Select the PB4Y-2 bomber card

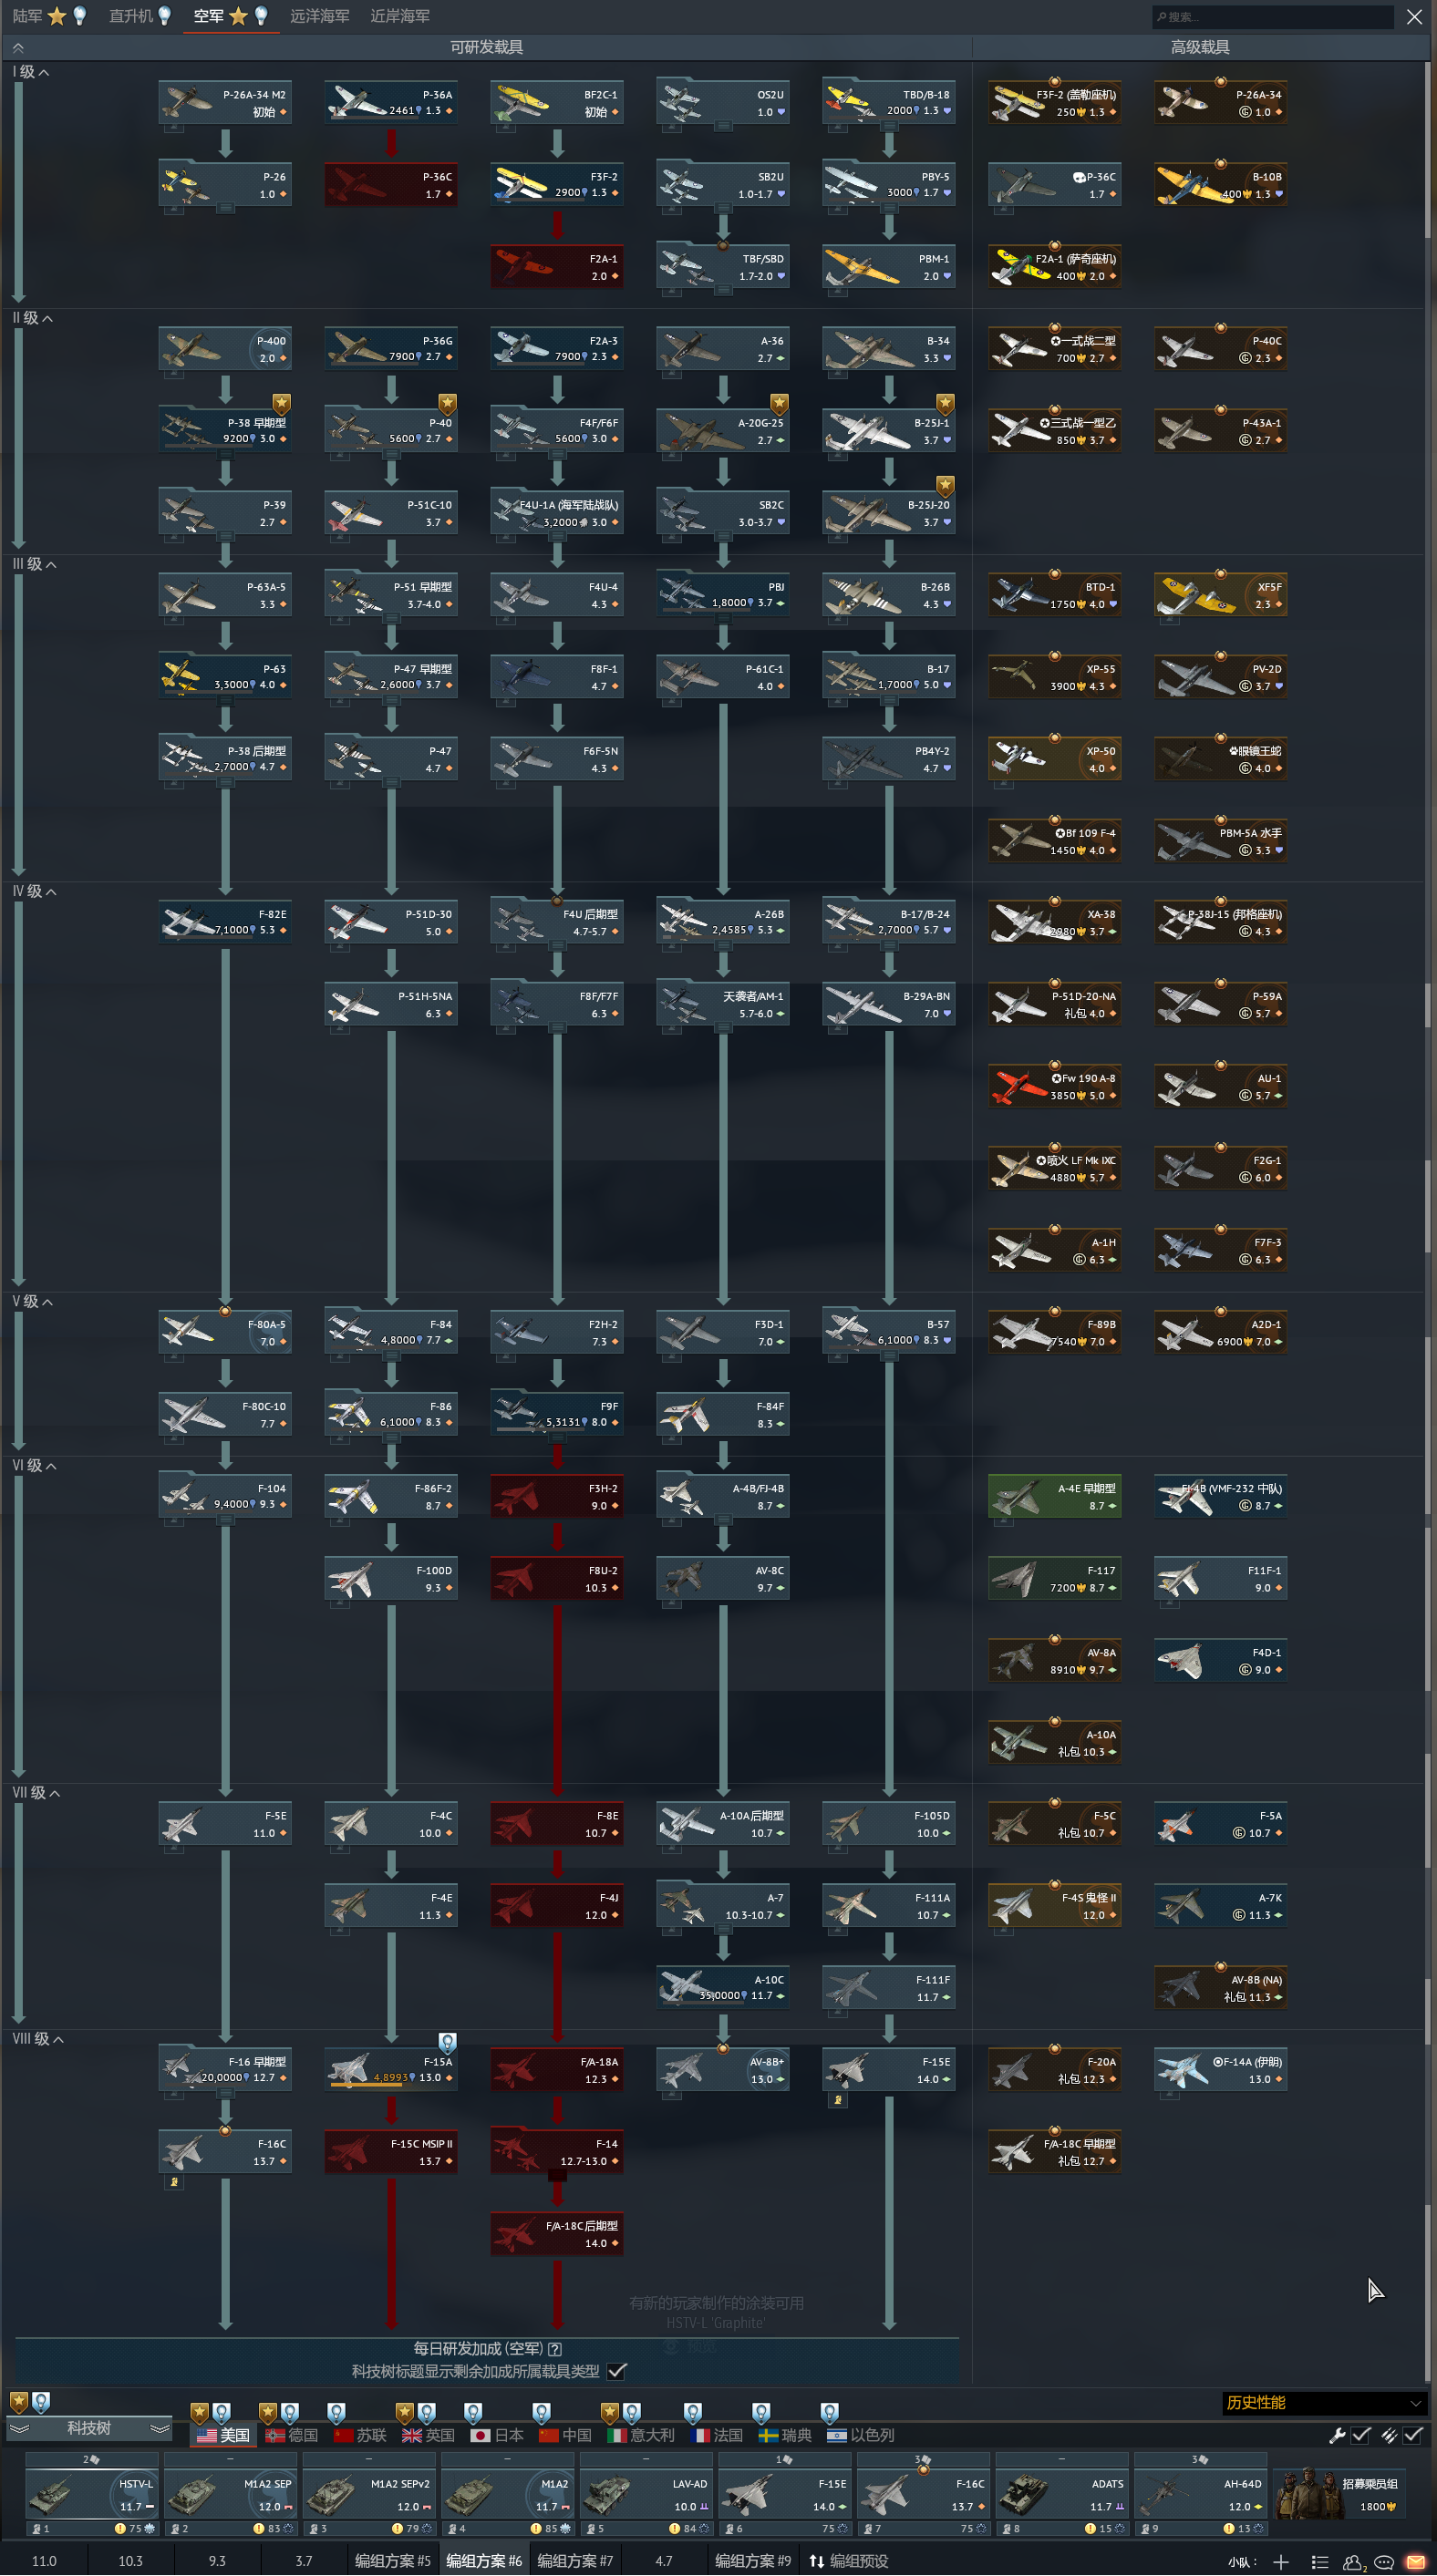(889, 758)
